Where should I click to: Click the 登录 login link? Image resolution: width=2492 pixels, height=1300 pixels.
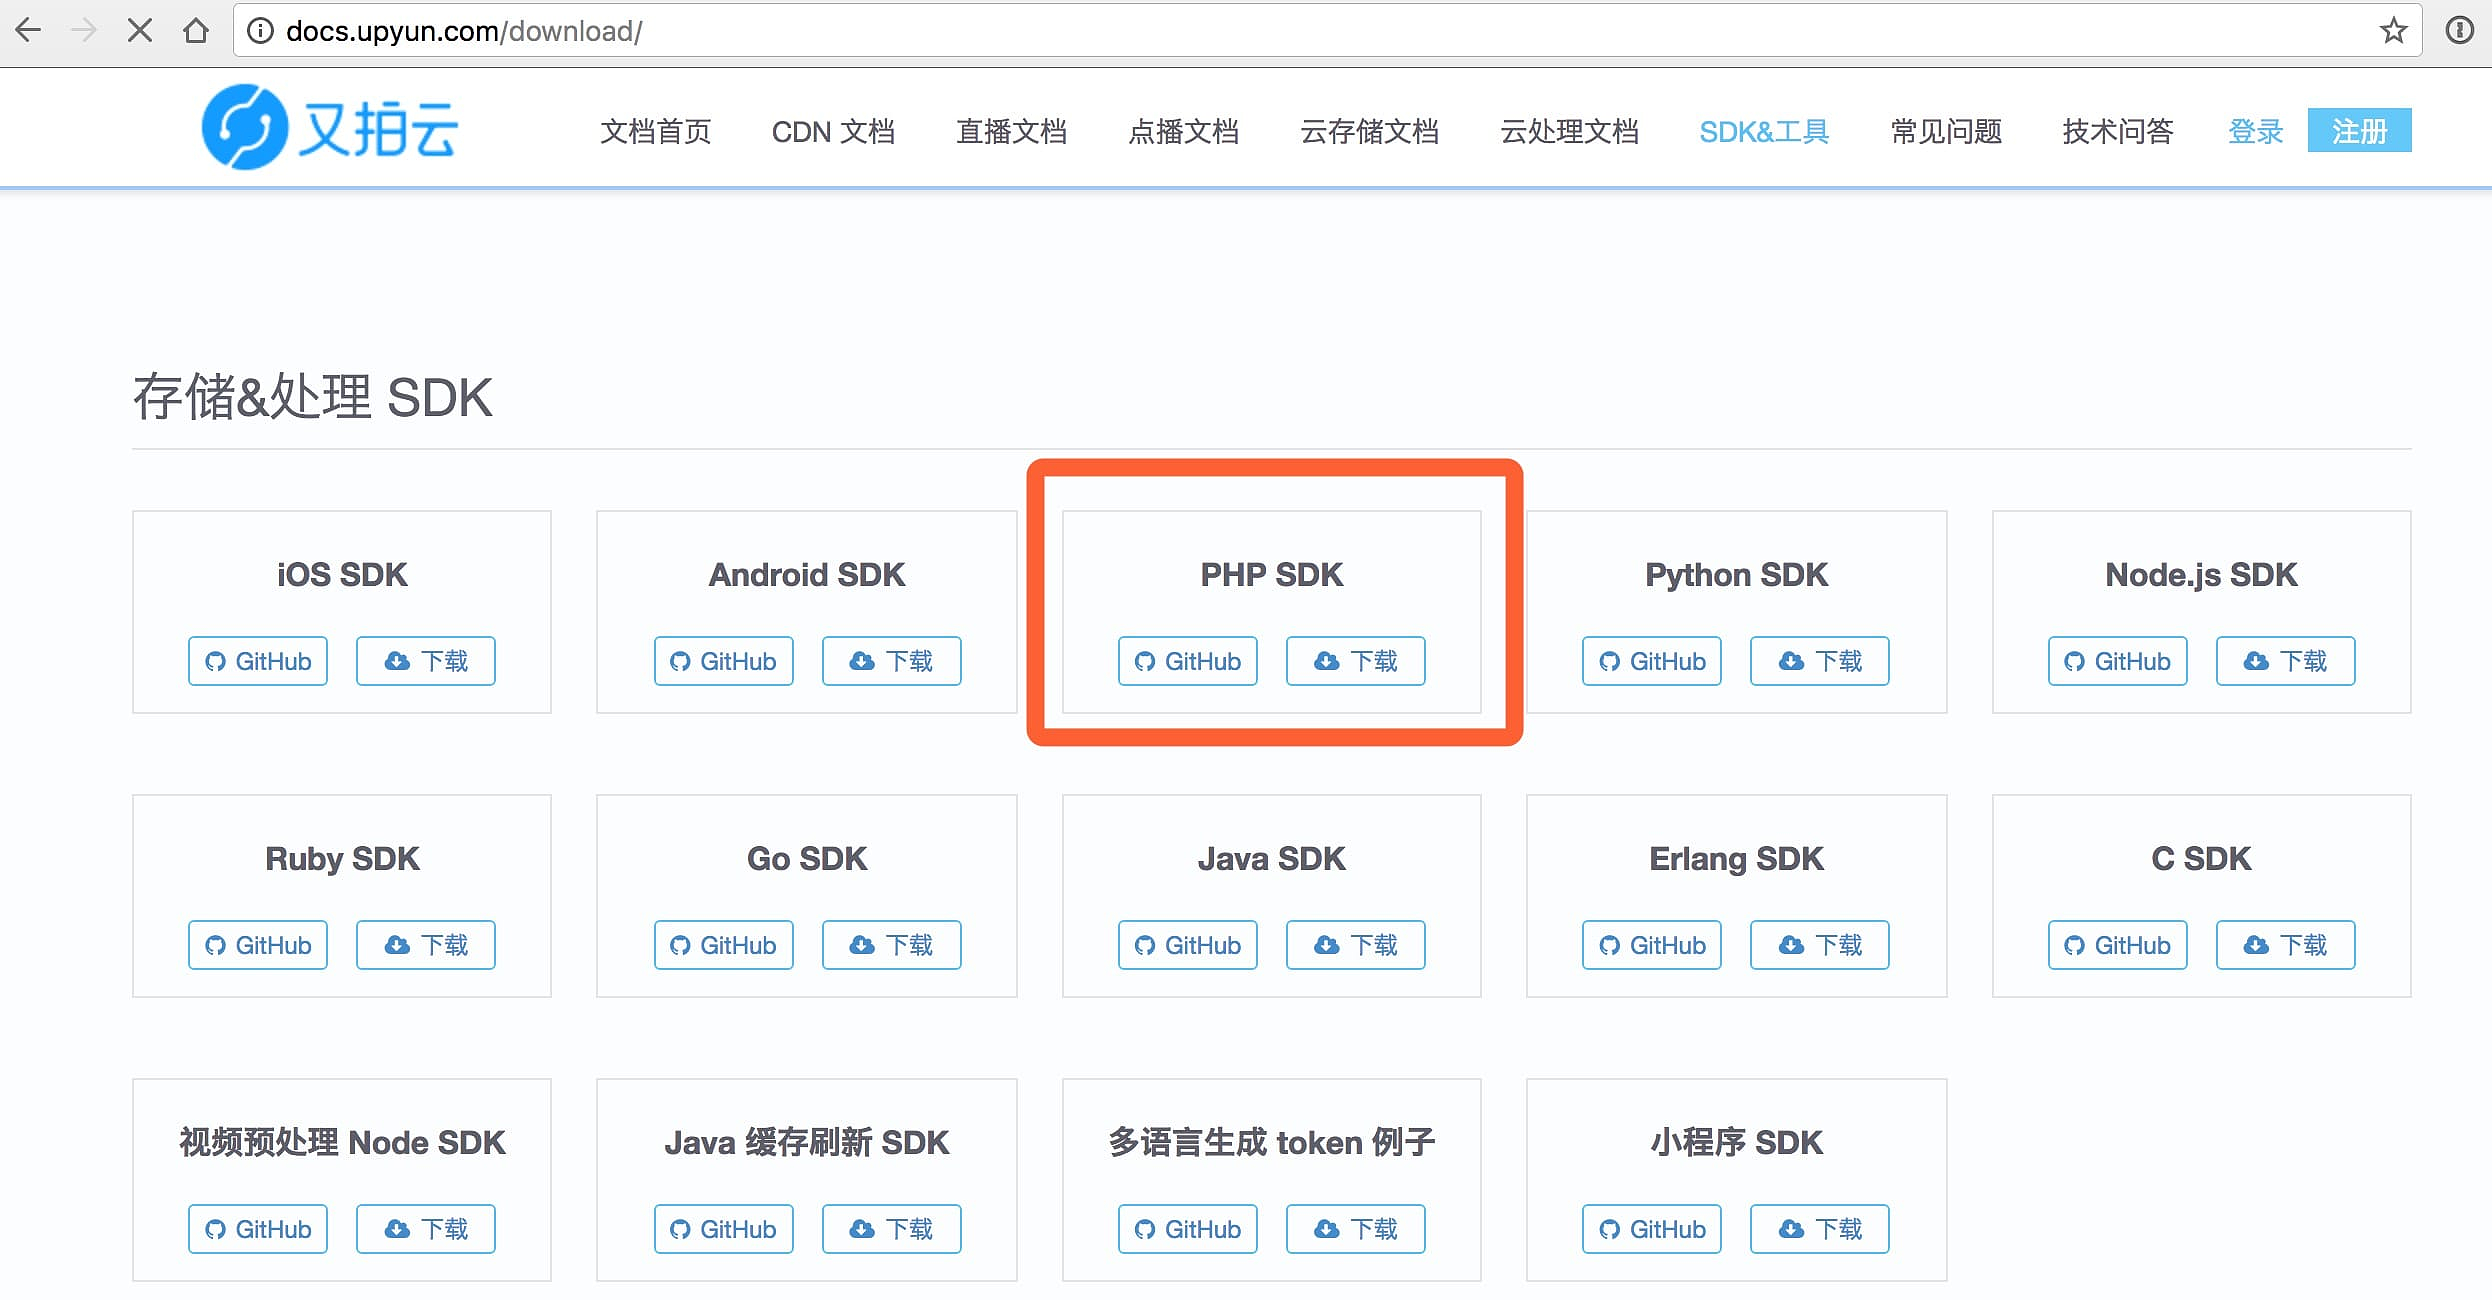click(2255, 132)
